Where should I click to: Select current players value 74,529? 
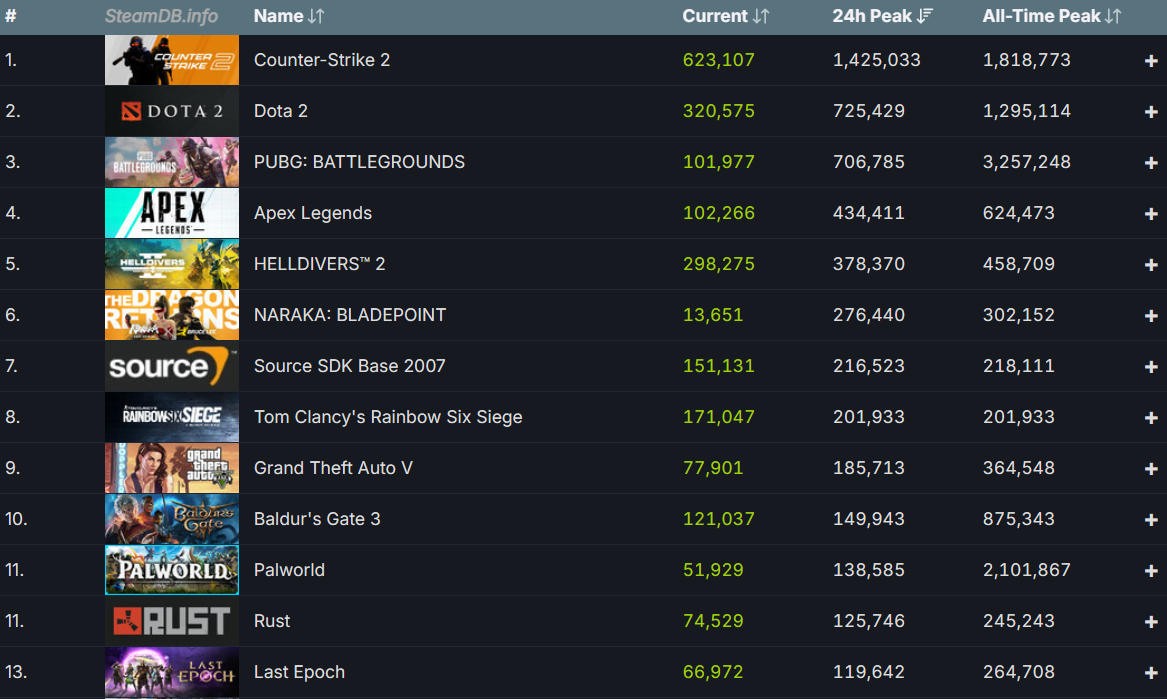click(x=713, y=621)
